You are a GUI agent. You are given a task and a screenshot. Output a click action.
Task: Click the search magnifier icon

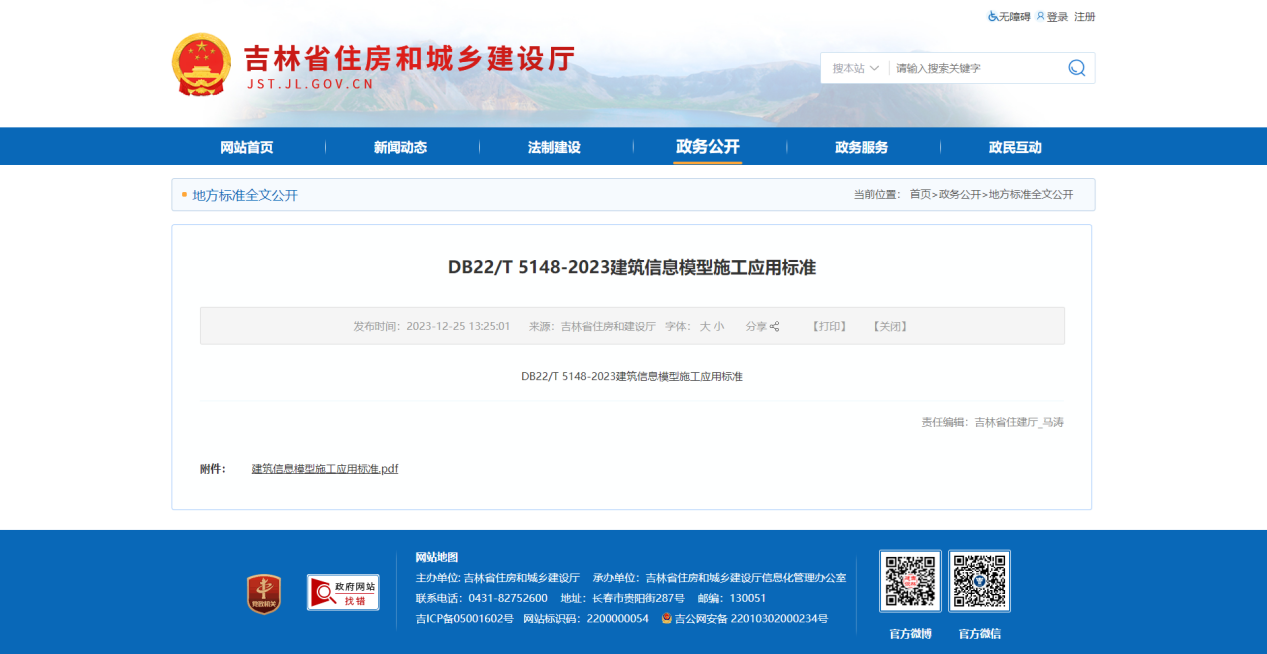(x=1076, y=68)
